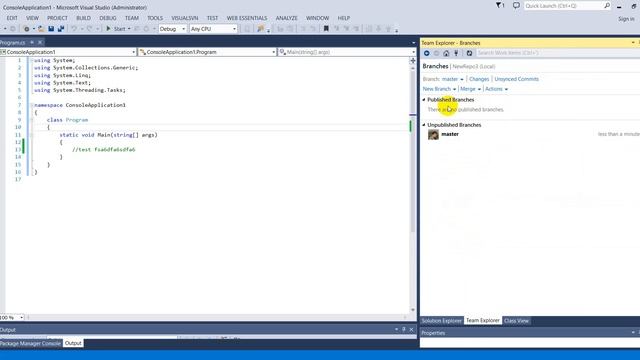Open the VISUALSVN menu

(184, 18)
